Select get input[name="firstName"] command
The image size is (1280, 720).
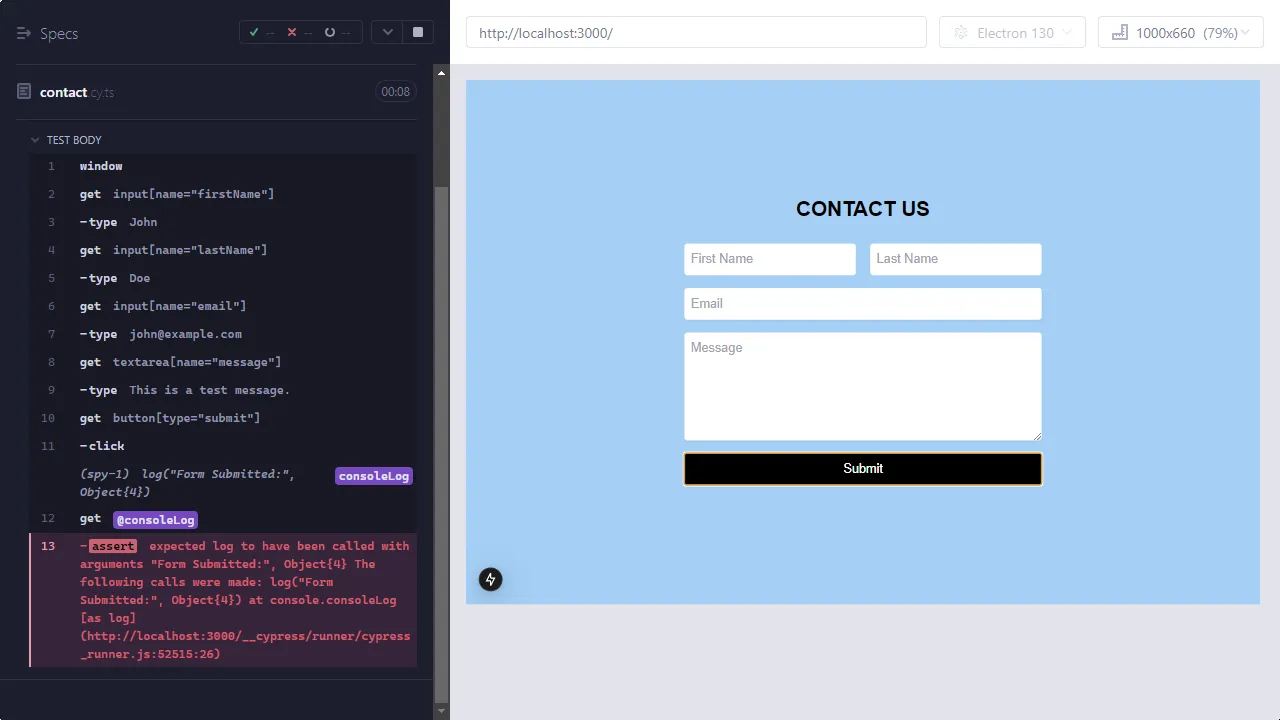click(224, 194)
